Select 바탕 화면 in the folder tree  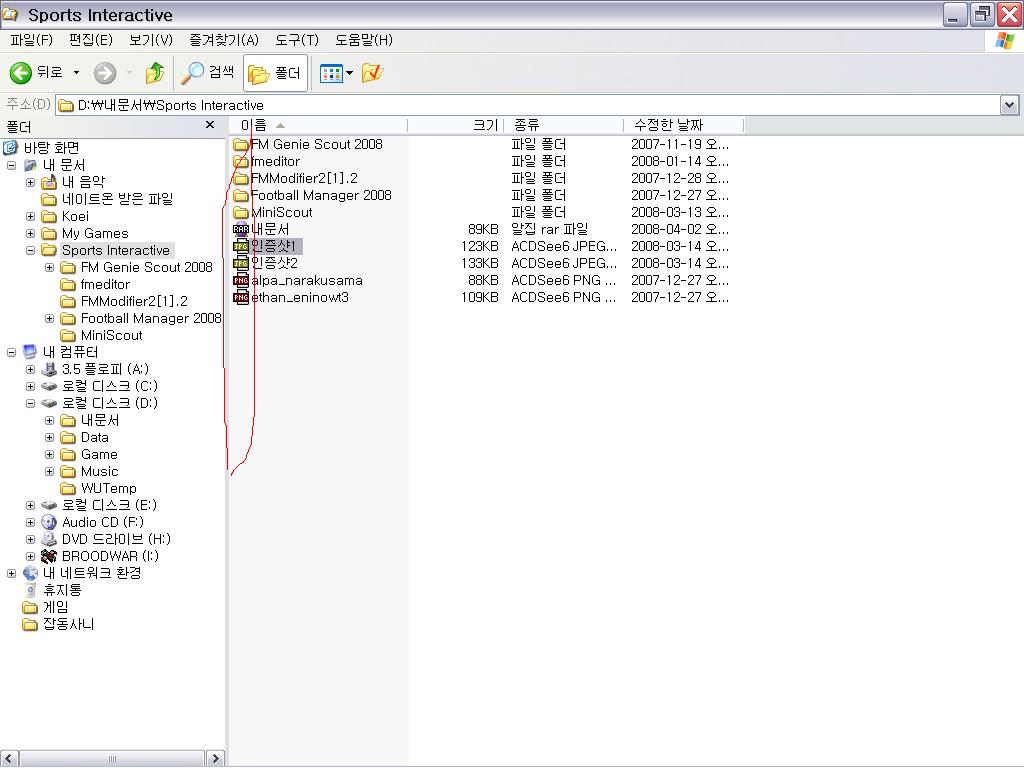(51, 148)
